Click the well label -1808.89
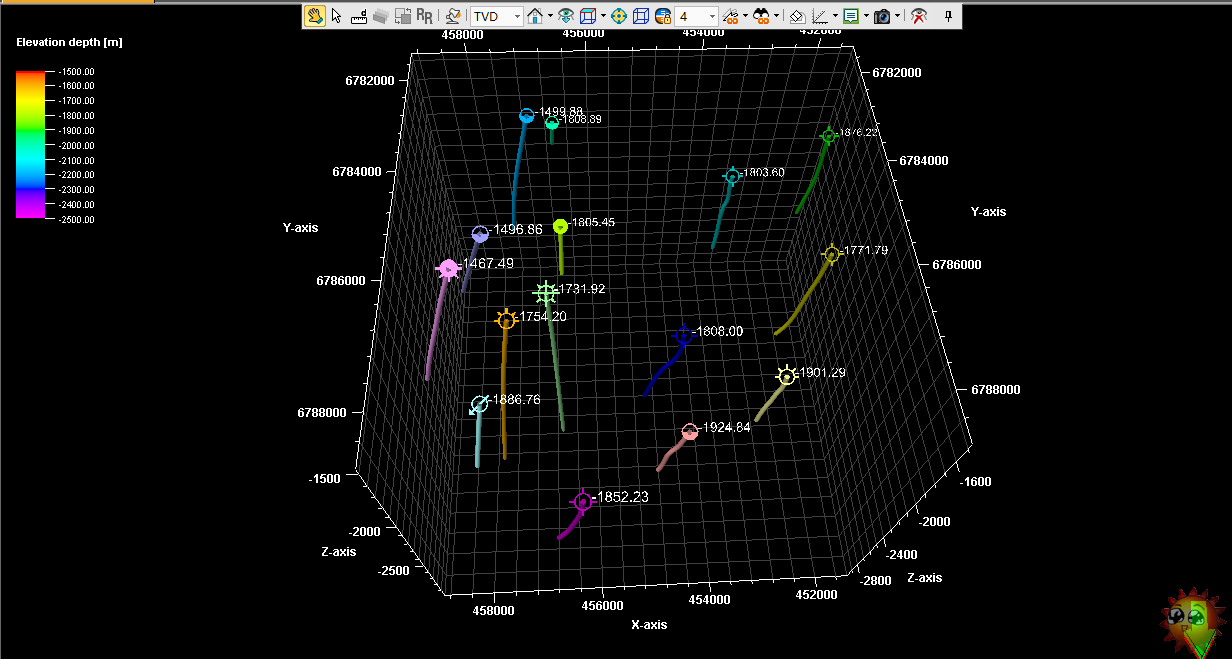 tap(581, 120)
